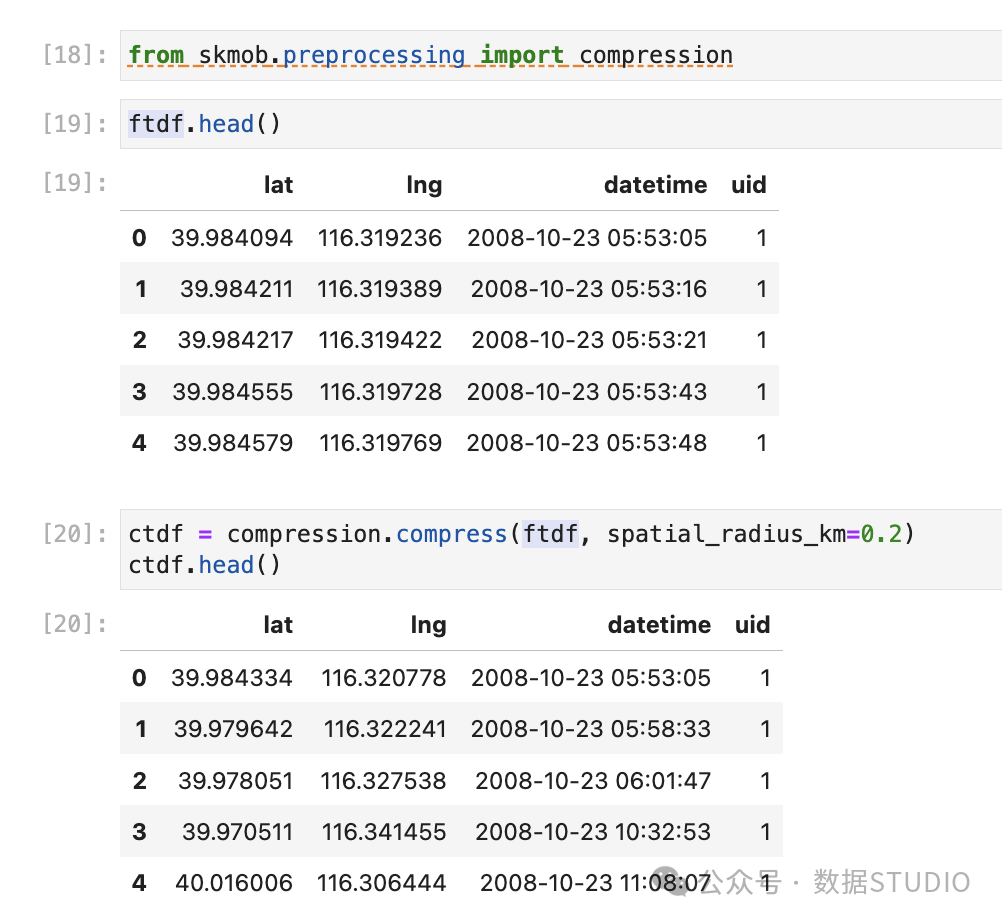Image resolution: width=1002 pixels, height=922 pixels.
Task: Select the lng value 116.322241
Action: click(x=385, y=729)
